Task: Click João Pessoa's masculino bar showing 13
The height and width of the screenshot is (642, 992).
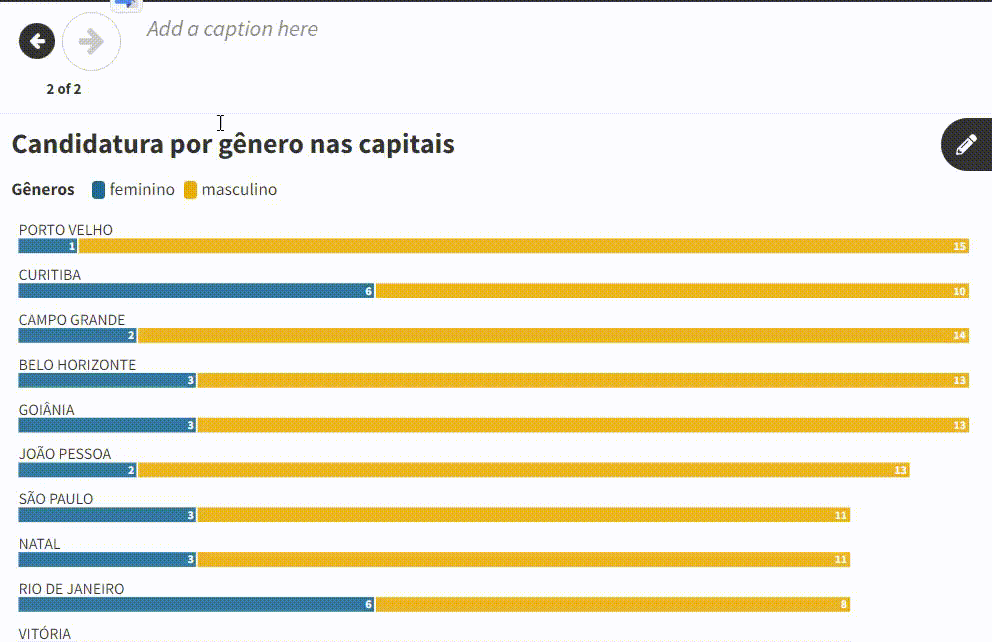Action: [x=523, y=470]
